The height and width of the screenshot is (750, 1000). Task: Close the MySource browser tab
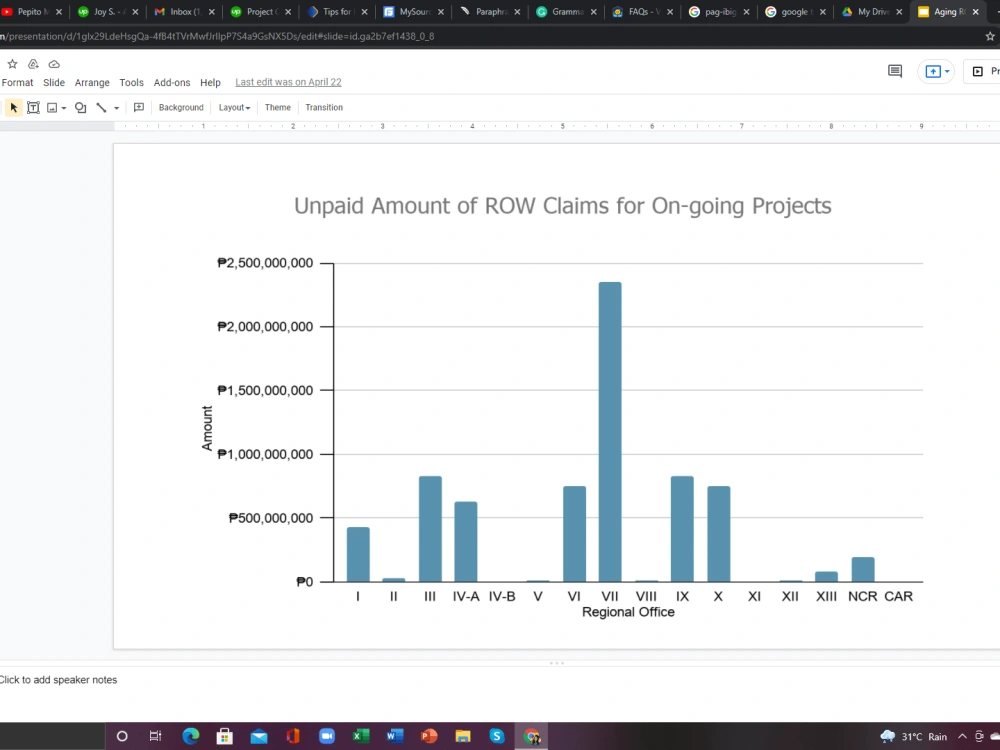point(441,11)
